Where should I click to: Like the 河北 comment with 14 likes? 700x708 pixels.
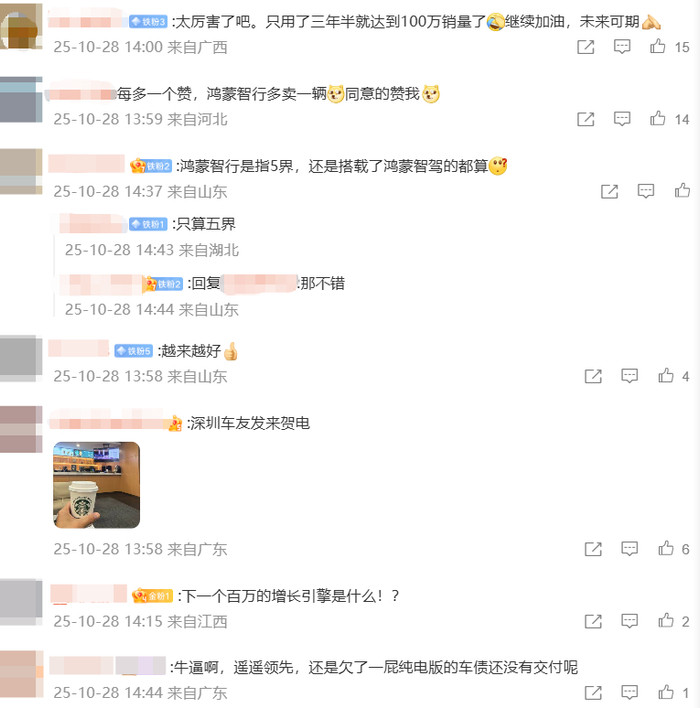[x=658, y=118]
